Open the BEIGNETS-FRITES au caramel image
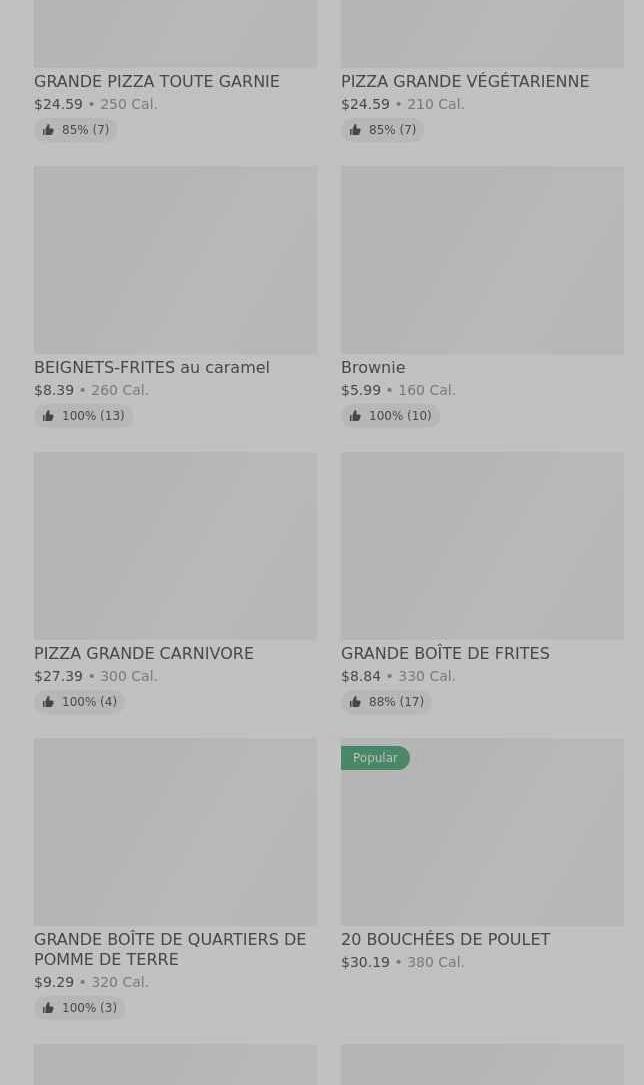Screen dimensions: 644x1085 175,260
